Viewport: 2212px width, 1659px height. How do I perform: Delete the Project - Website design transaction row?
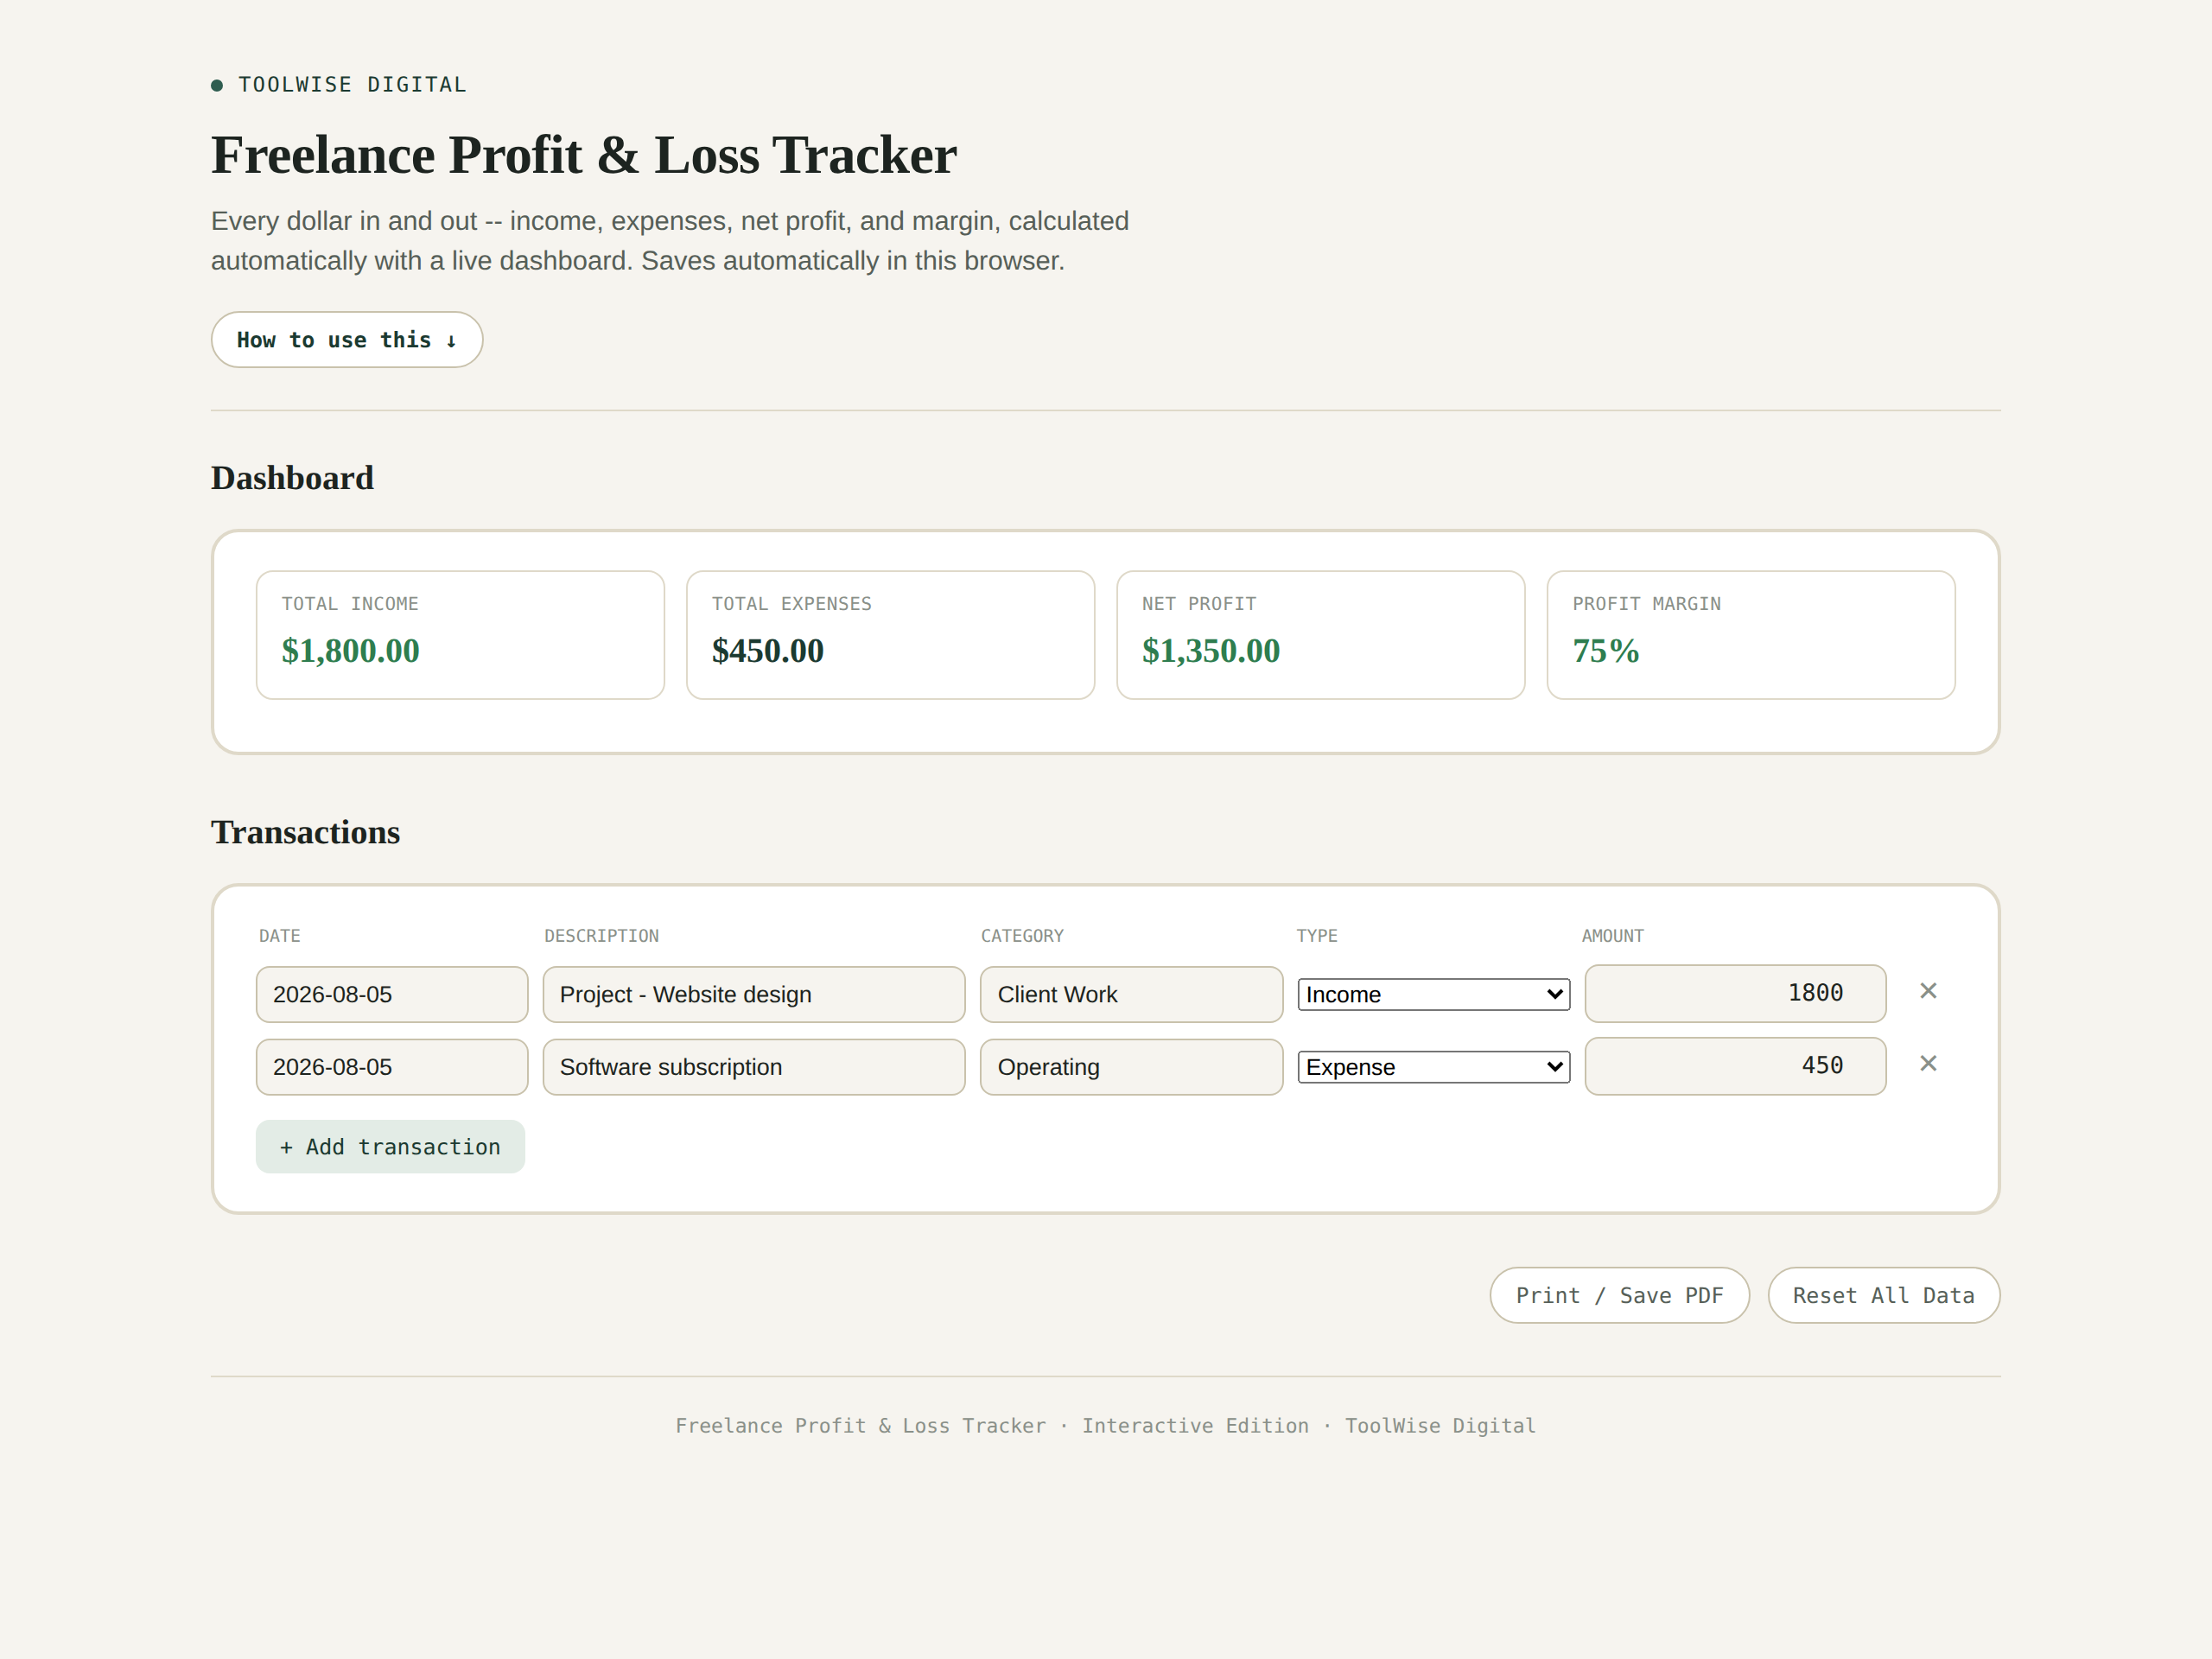pyautogui.click(x=1928, y=991)
